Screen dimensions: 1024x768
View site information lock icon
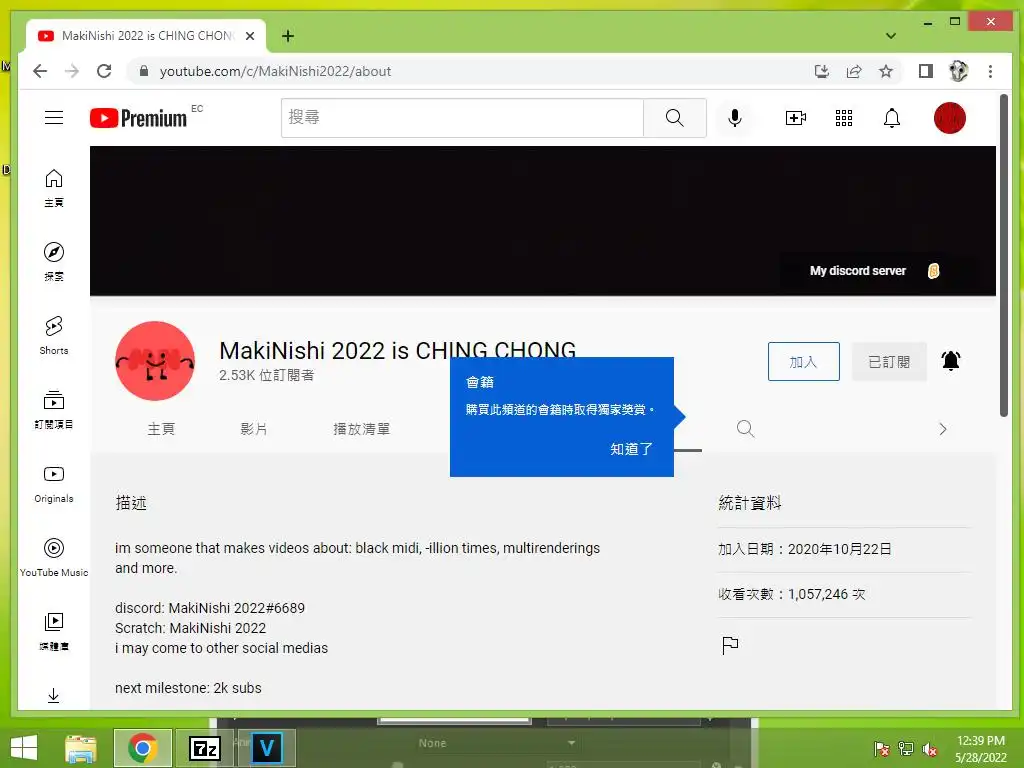pyautogui.click(x=144, y=71)
